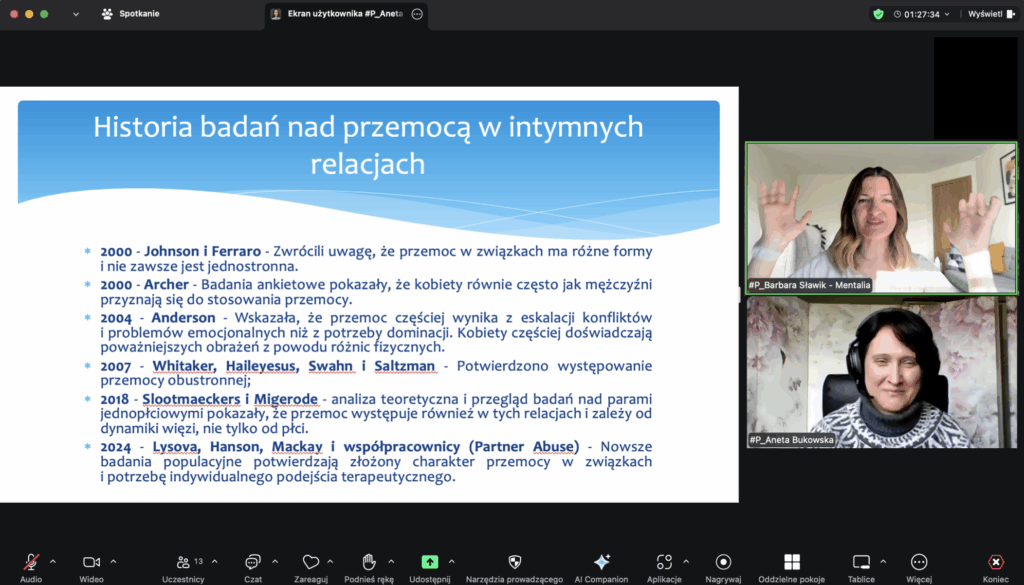The width and height of the screenshot is (1024, 585).
Task: Toggle the Wideo camera button
Action: (x=92, y=562)
